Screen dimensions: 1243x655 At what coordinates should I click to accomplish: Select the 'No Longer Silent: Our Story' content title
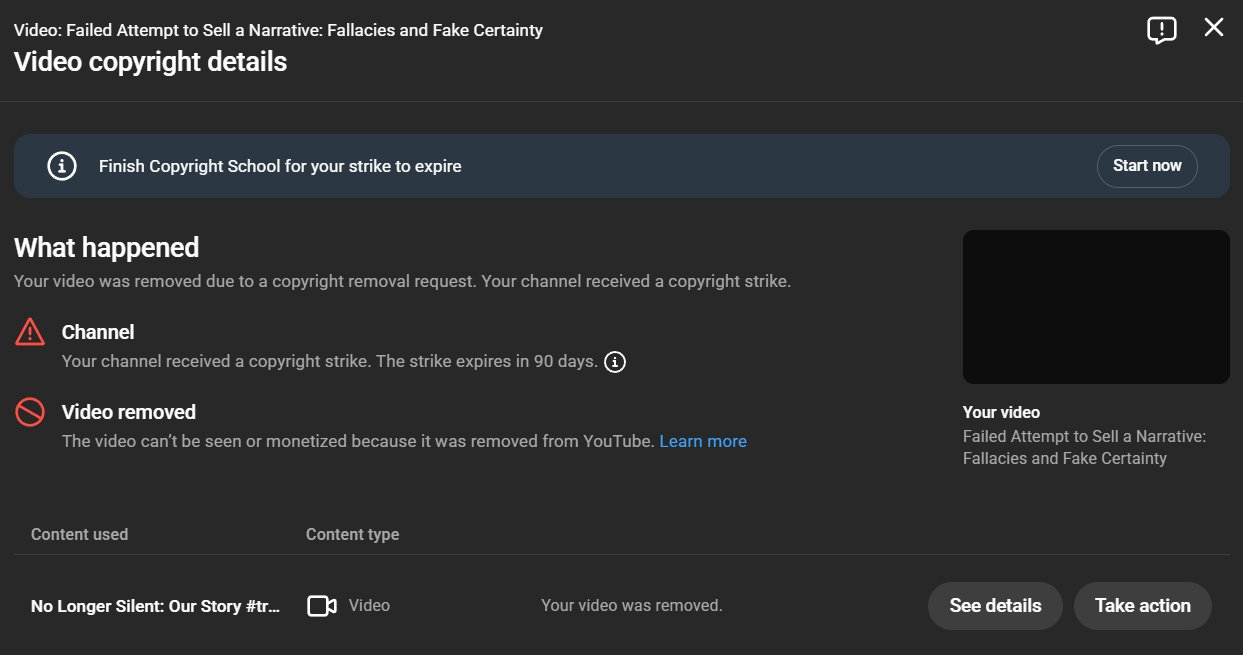pyautogui.click(x=155, y=606)
